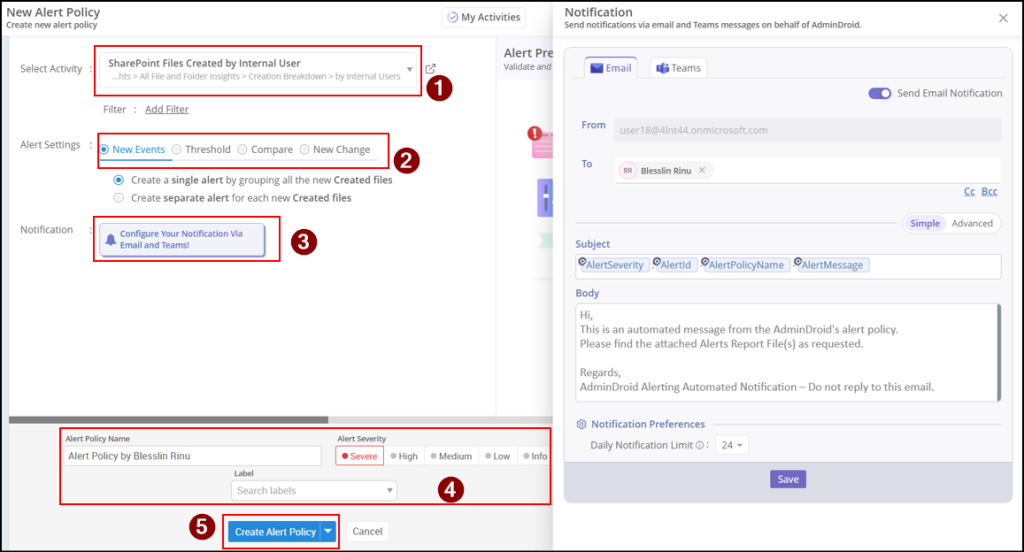Click Configure Your Notification Via Email and Teams
1024x552 pixels.
[182, 240]
